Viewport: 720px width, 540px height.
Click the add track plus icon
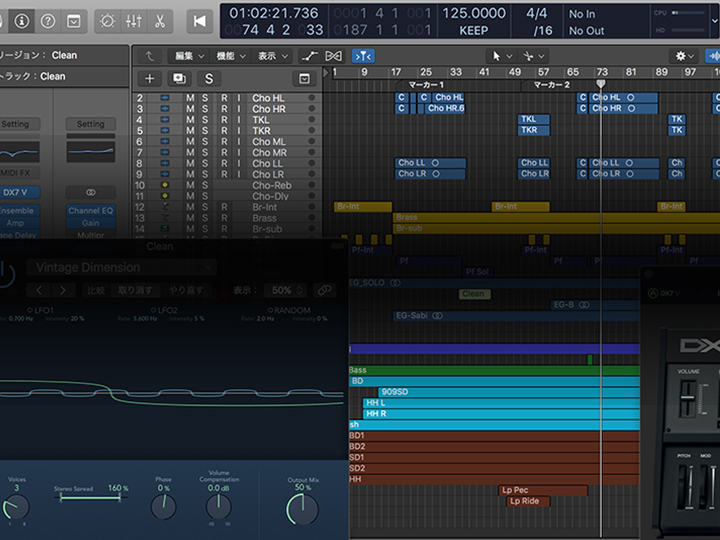click(150, 78)
